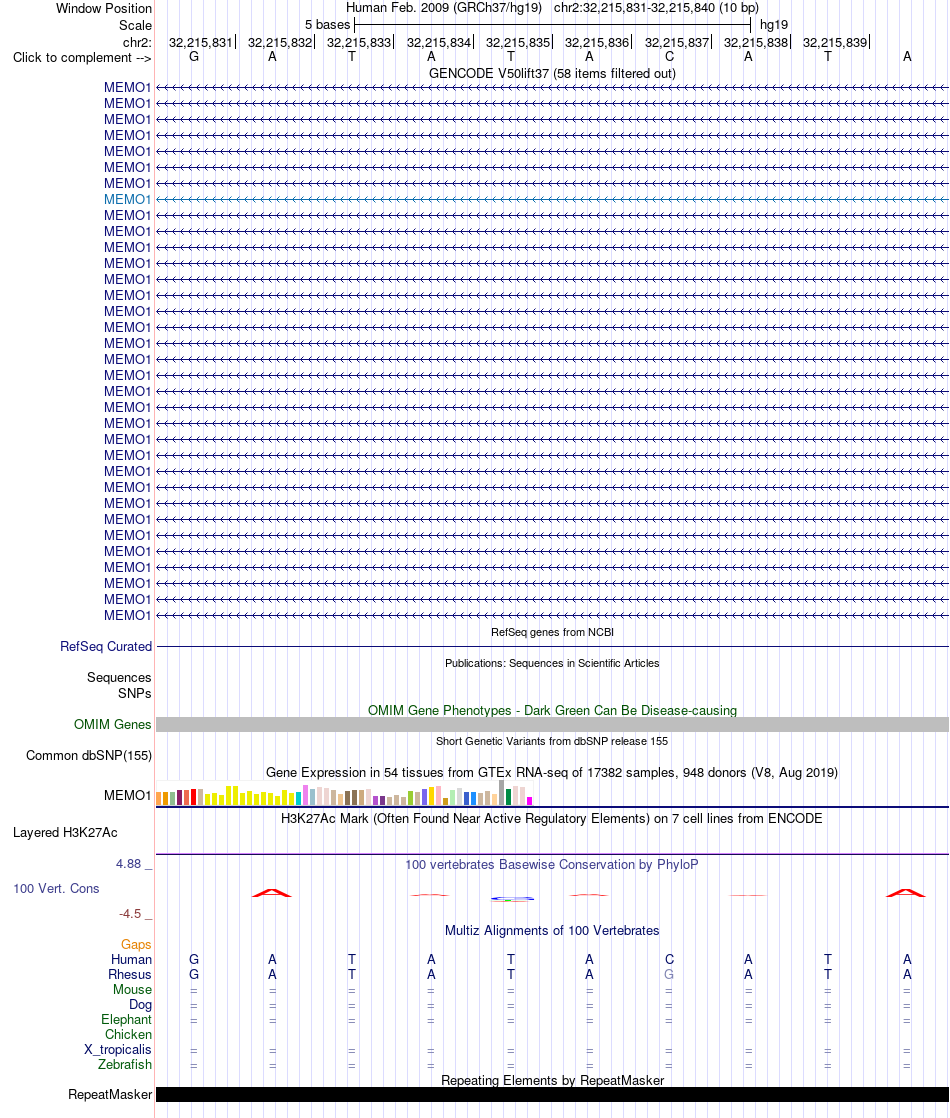Click the PhyloP lower value -4.5

click(x=130, y=914)
